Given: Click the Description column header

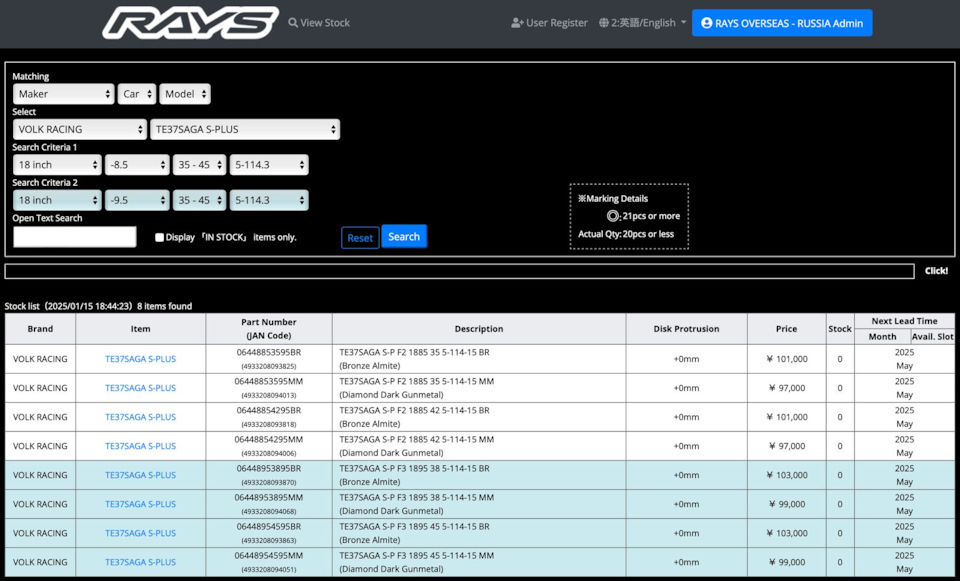Looking at the screenshot, I should [479, 329].
